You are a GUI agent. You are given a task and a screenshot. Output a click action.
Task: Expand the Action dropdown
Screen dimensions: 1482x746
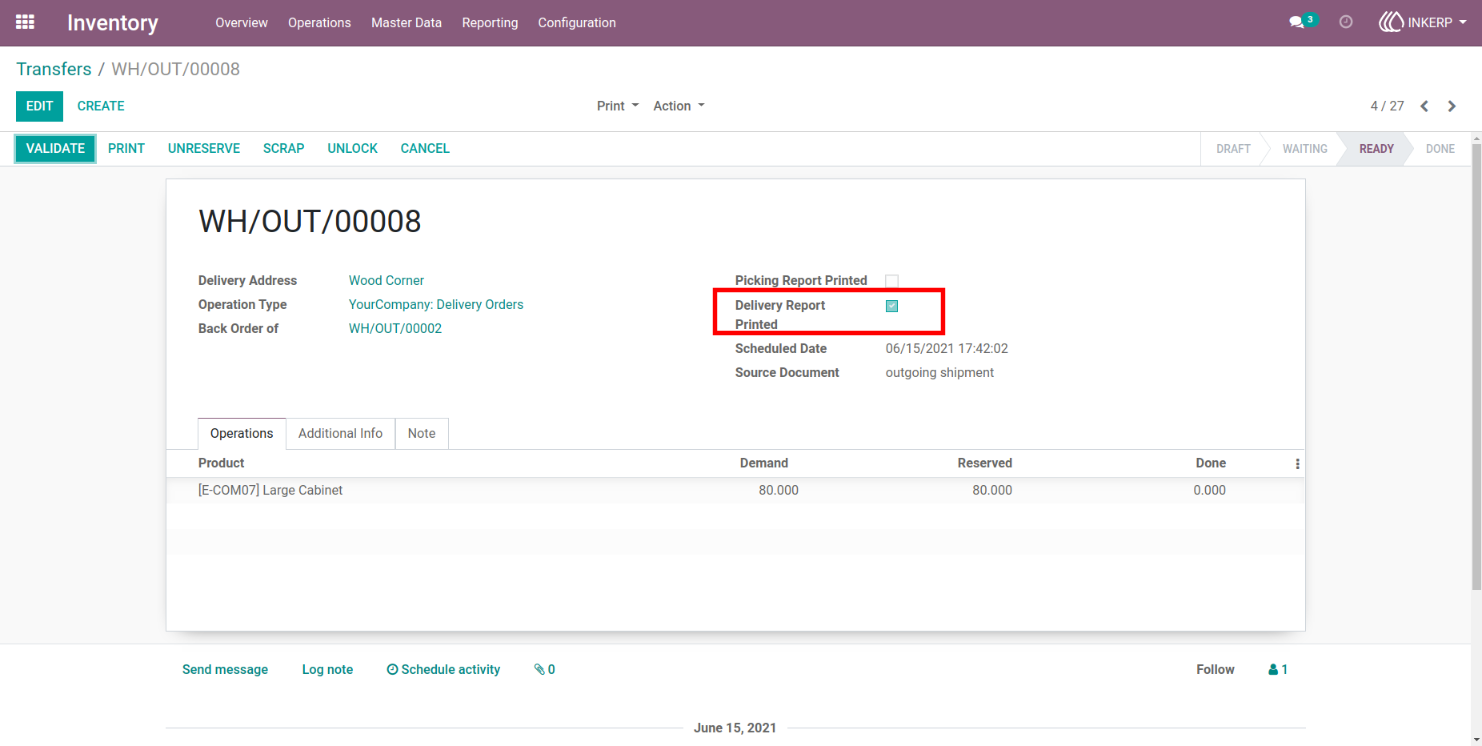(679, 106)
